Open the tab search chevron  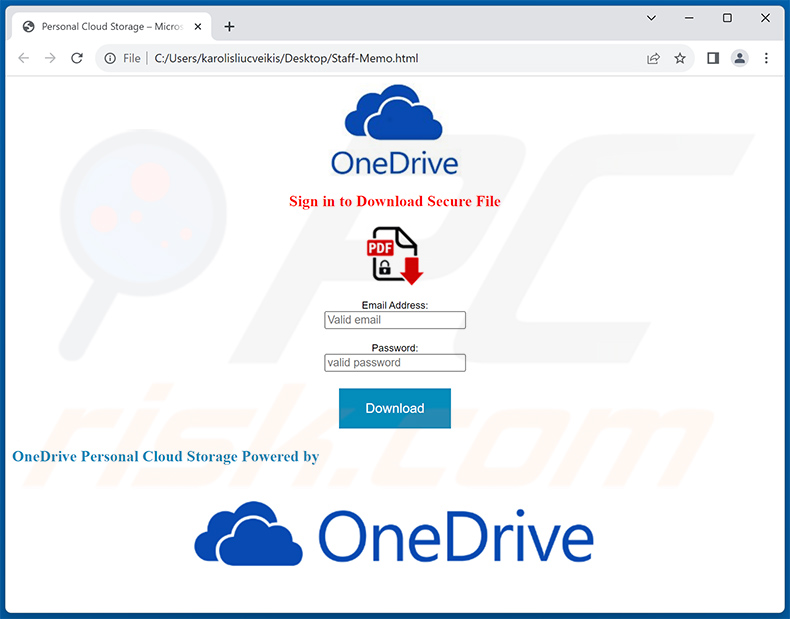[651, 18]
